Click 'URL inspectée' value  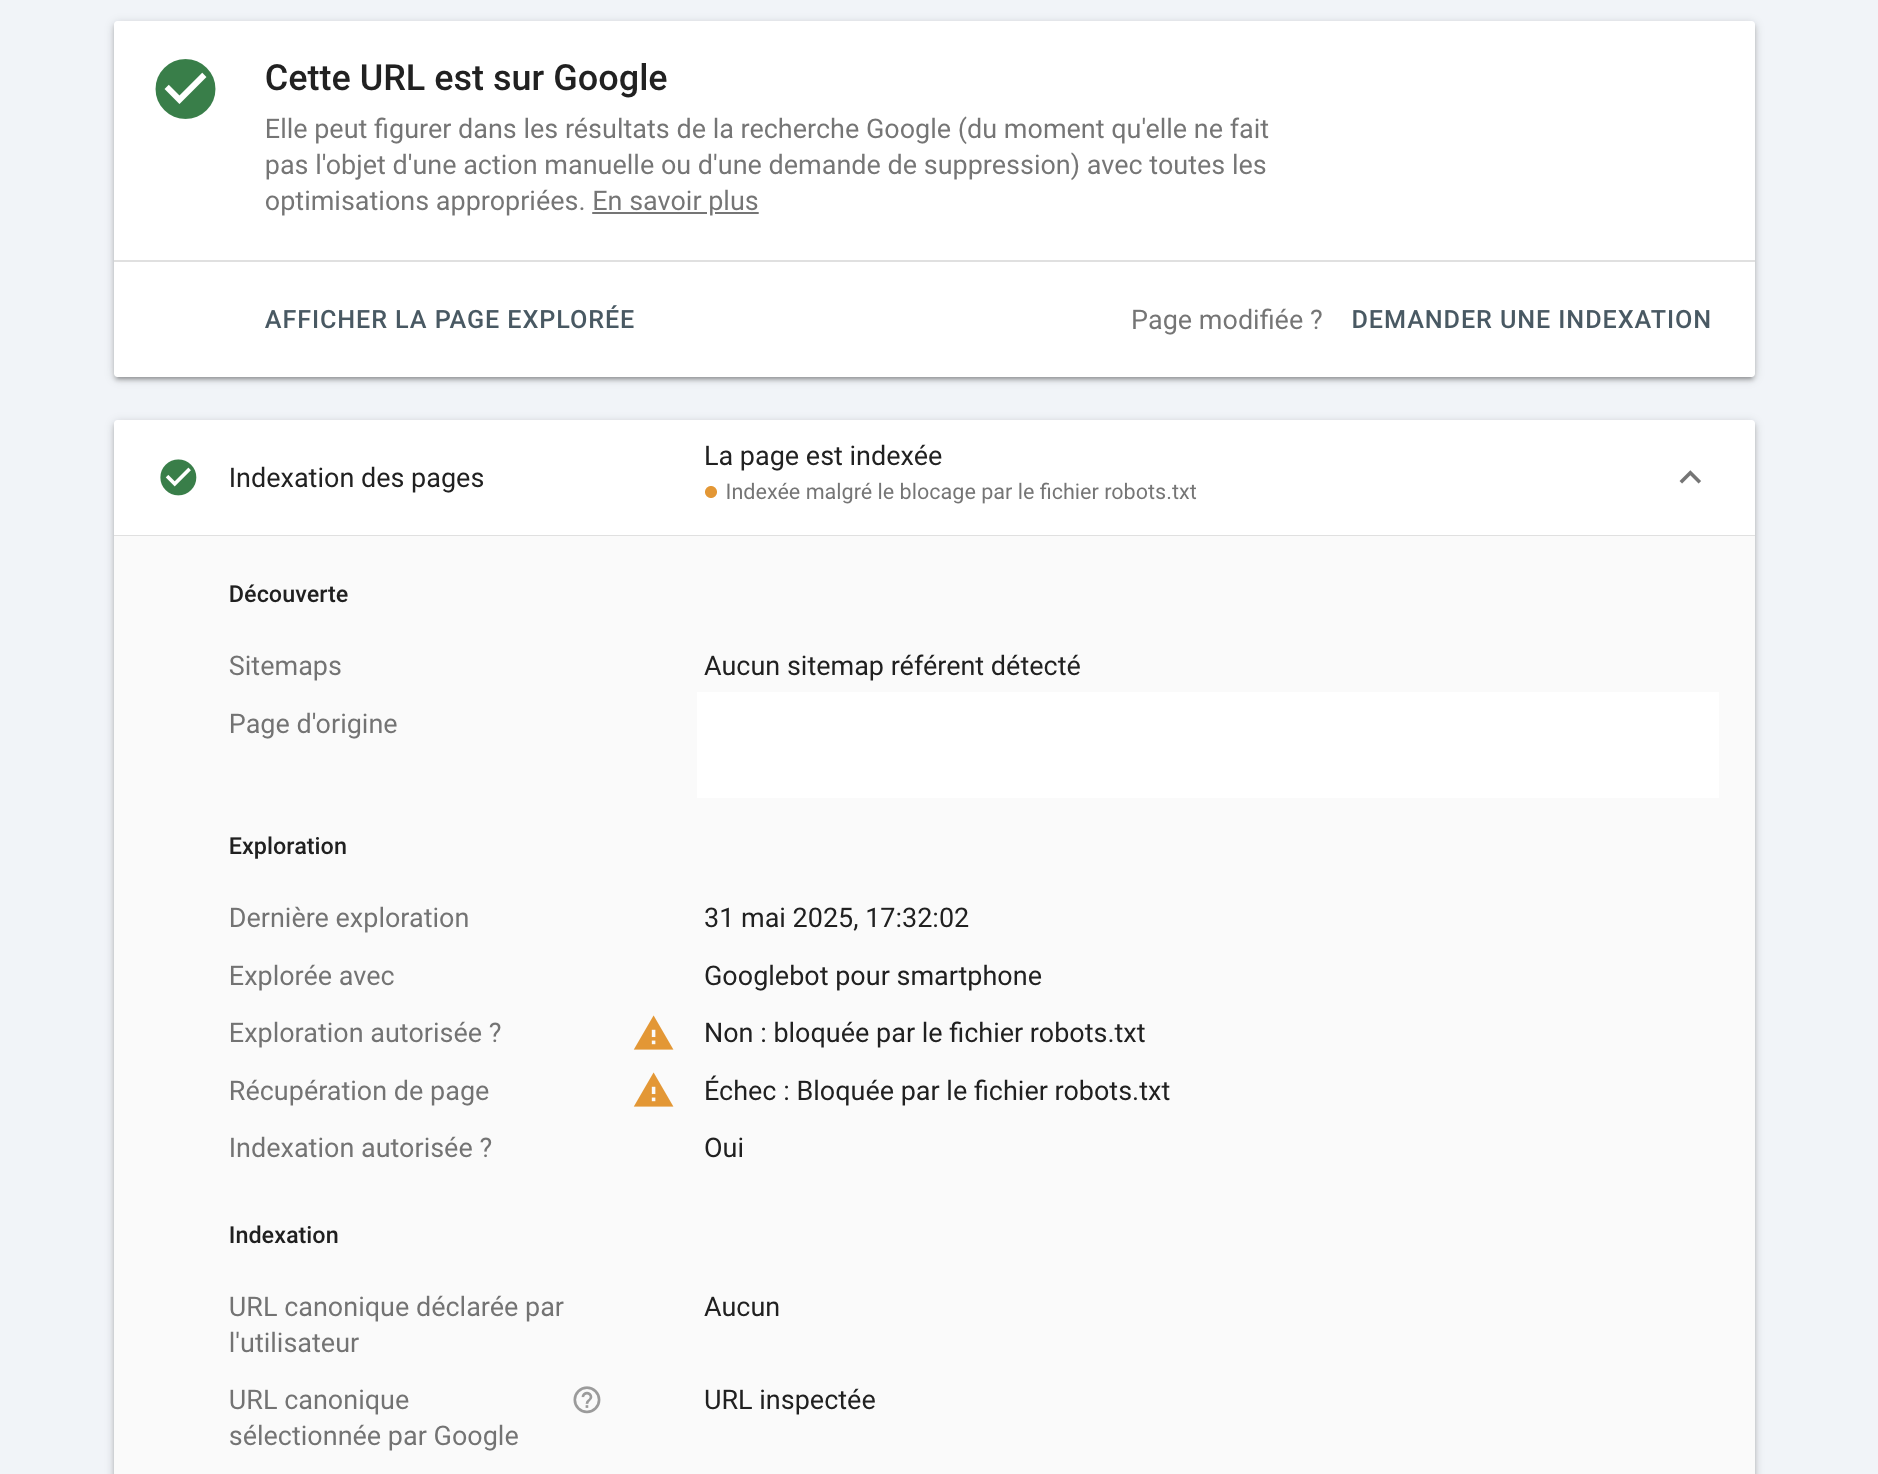790,1400
